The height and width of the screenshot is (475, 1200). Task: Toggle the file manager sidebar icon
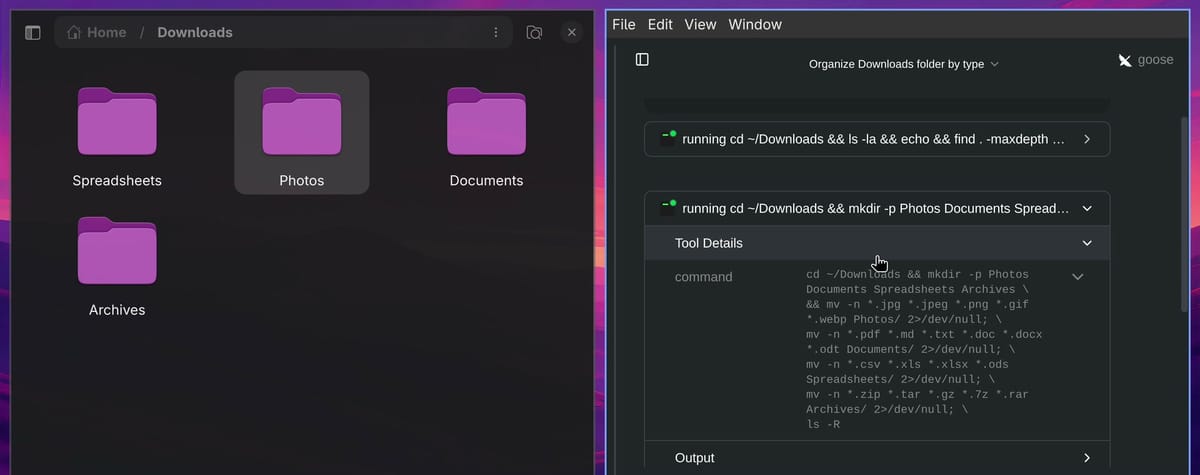pos(32,32)
